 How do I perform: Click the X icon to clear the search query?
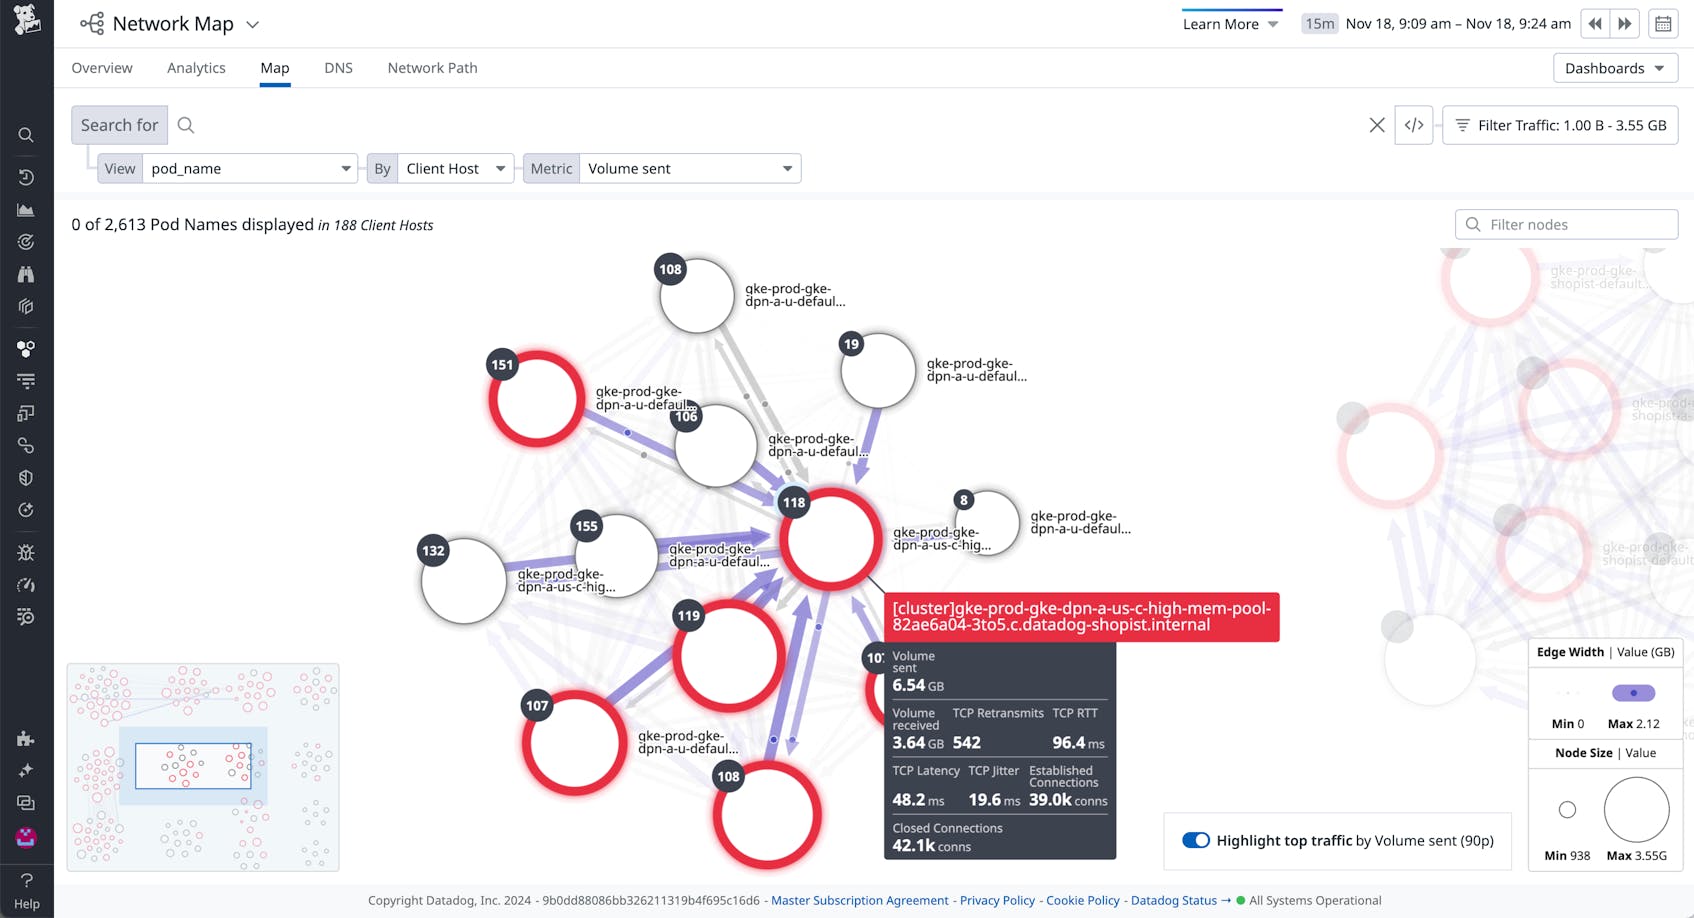1377,125
